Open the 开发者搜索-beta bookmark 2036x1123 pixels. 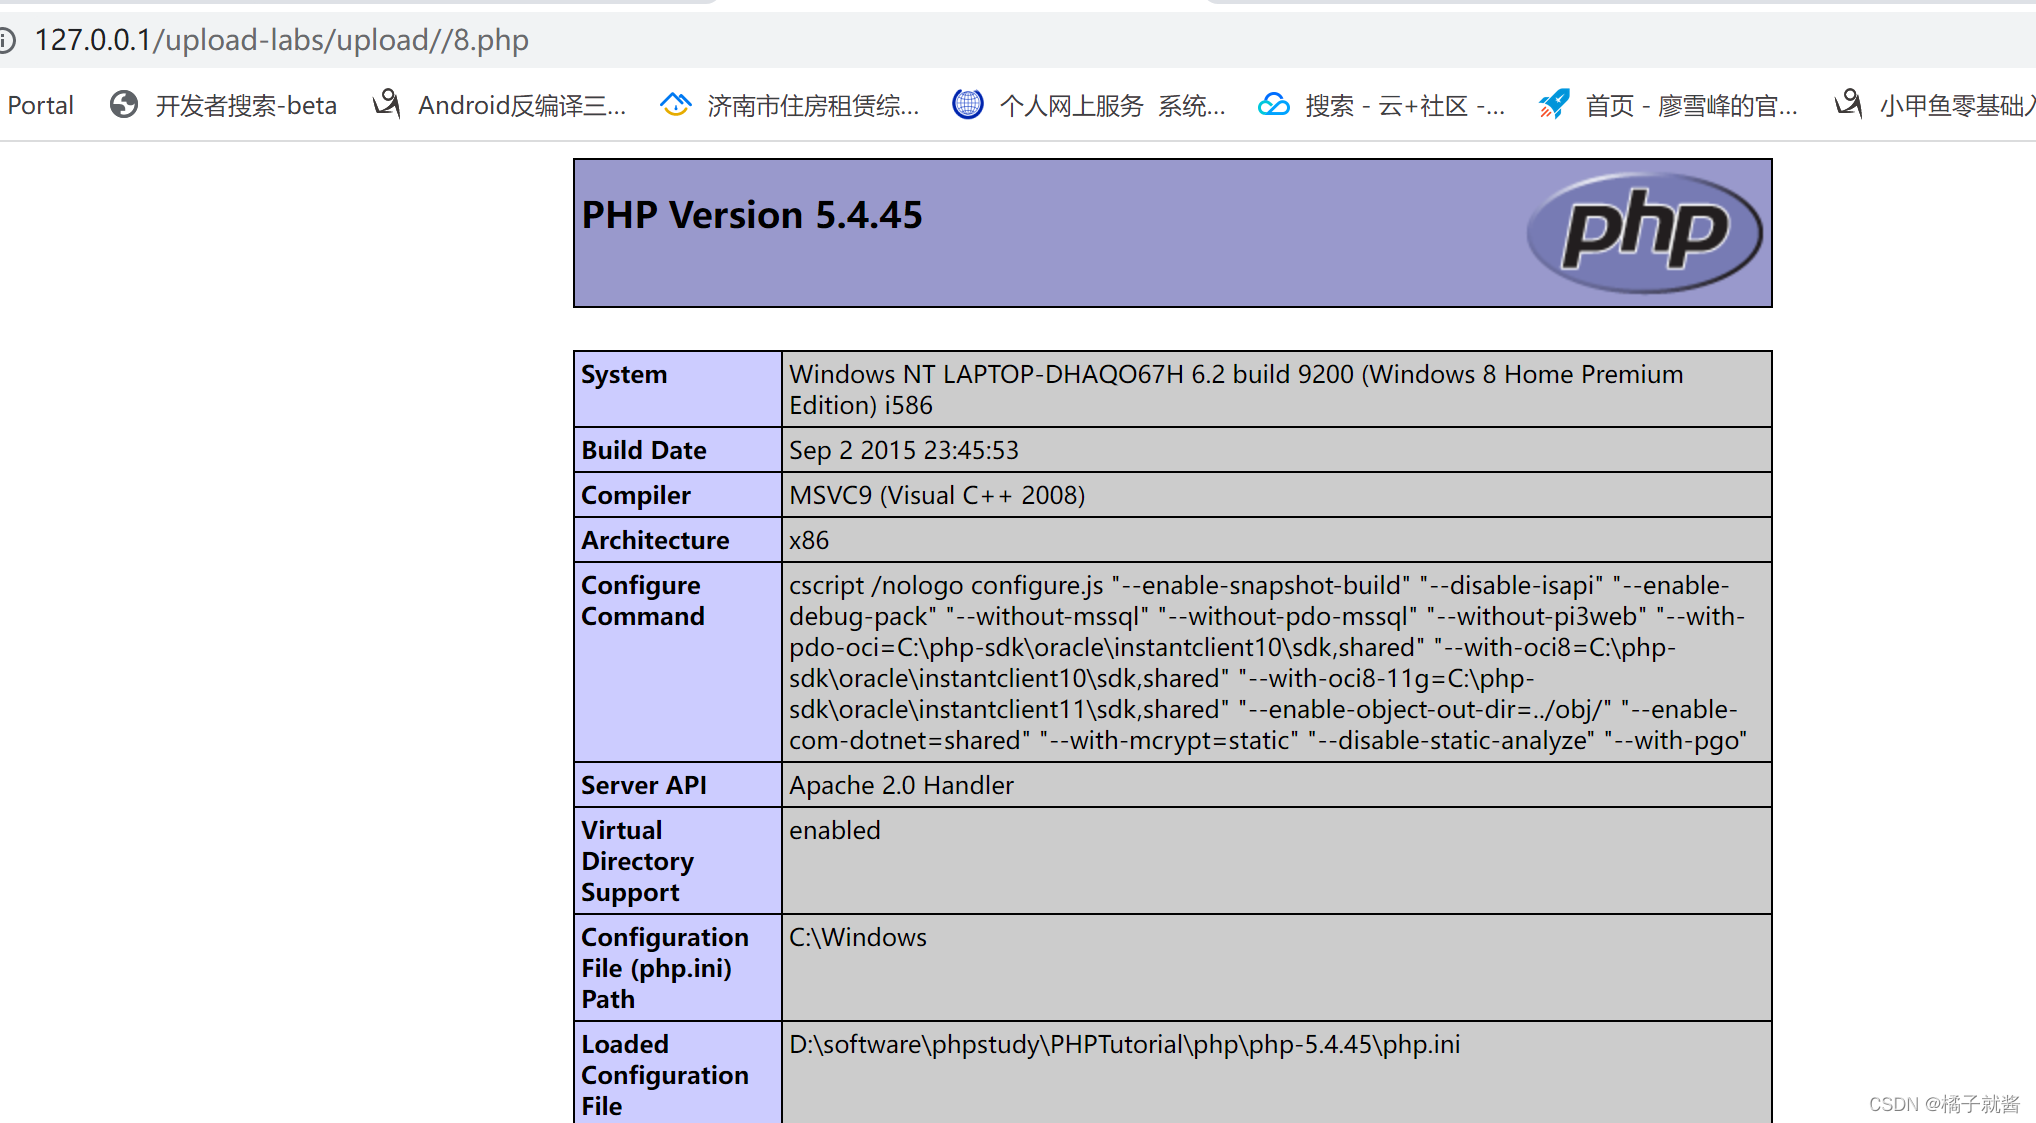pos(246,105)
